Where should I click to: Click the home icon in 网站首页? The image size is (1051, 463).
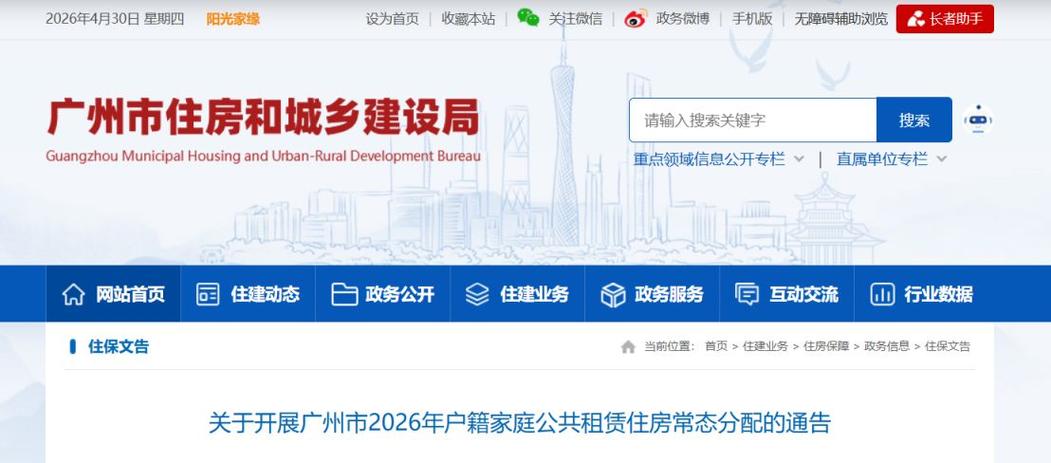(x=74, y=294)
